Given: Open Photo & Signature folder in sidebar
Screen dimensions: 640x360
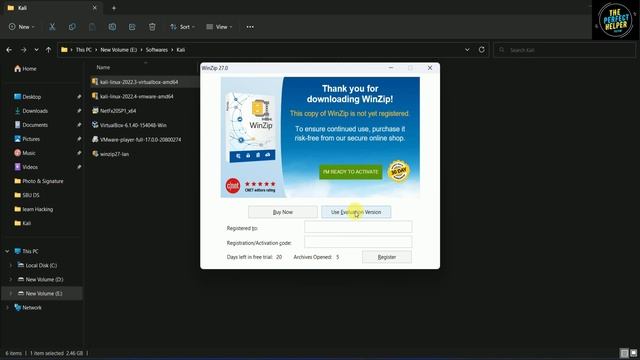Looking at the screenshot, I should 39,181.
